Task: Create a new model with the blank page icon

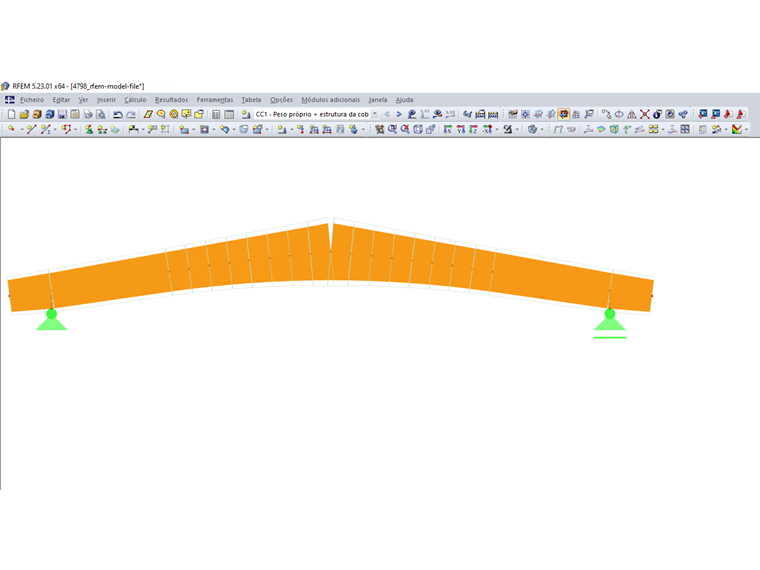Action: pos(11,114)
